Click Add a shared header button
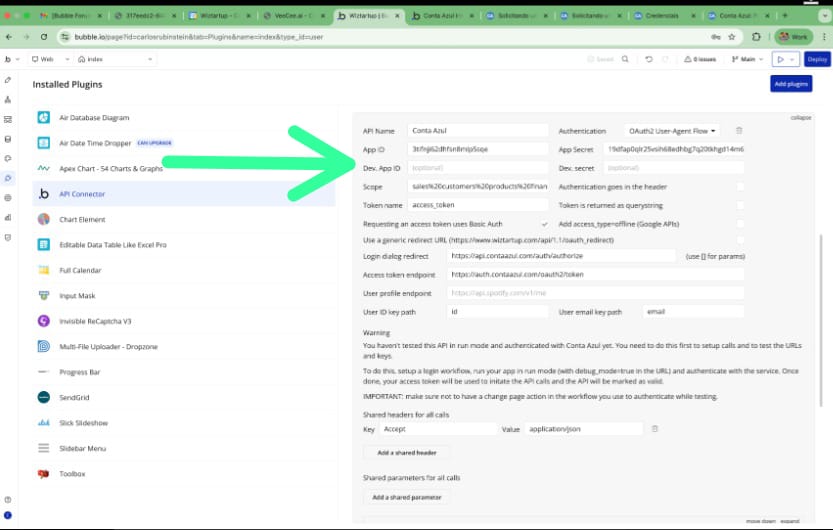The height and width of the screenshot is (530, 833). pos(407,452)
